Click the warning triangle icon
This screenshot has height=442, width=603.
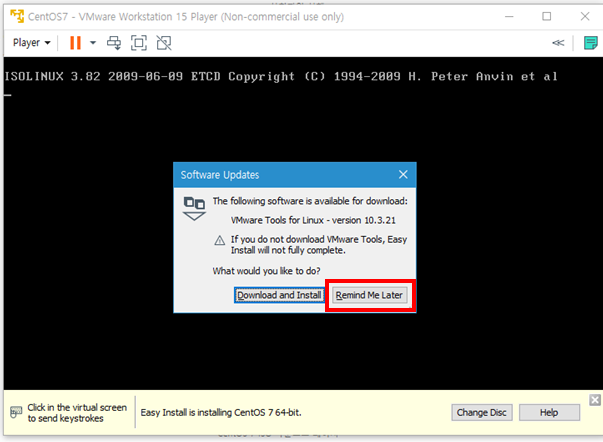220,241
